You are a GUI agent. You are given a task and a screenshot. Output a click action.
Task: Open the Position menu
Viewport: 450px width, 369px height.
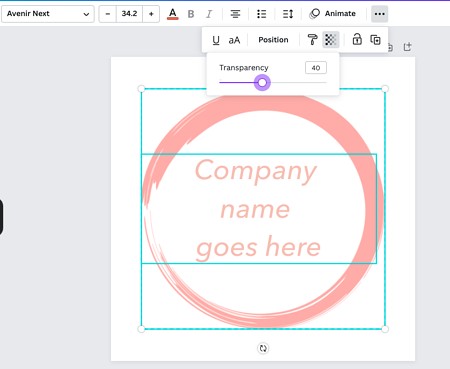click(273, 40)
